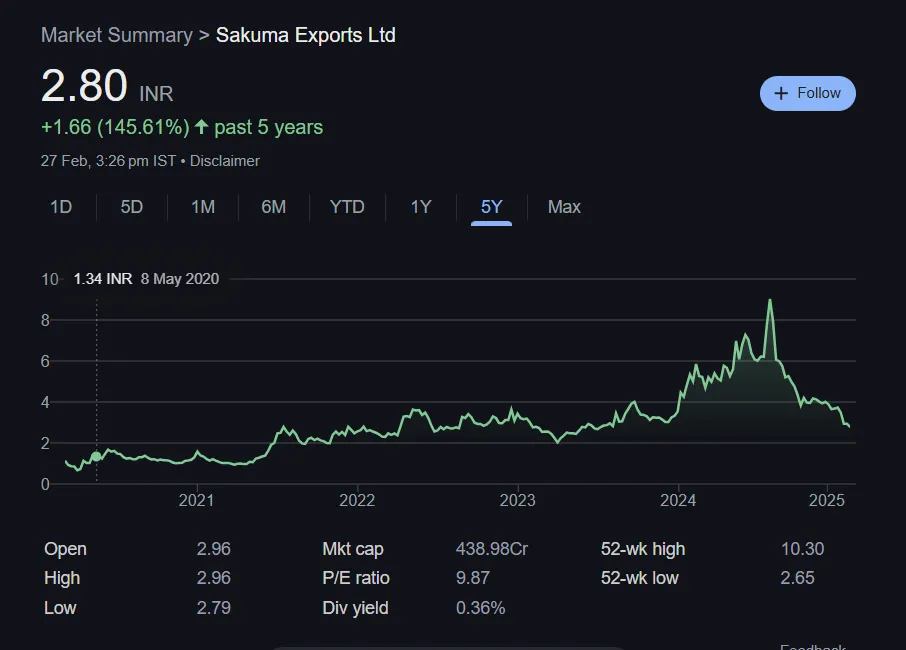Click the past 5 years text
Screen dimensions: 906x650
coord(269,127)
